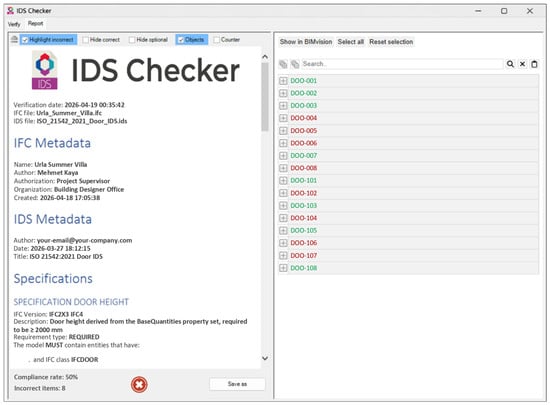This screenshot has height=405, width=550.
Task: Click into the Search input field
Action: 402,64
